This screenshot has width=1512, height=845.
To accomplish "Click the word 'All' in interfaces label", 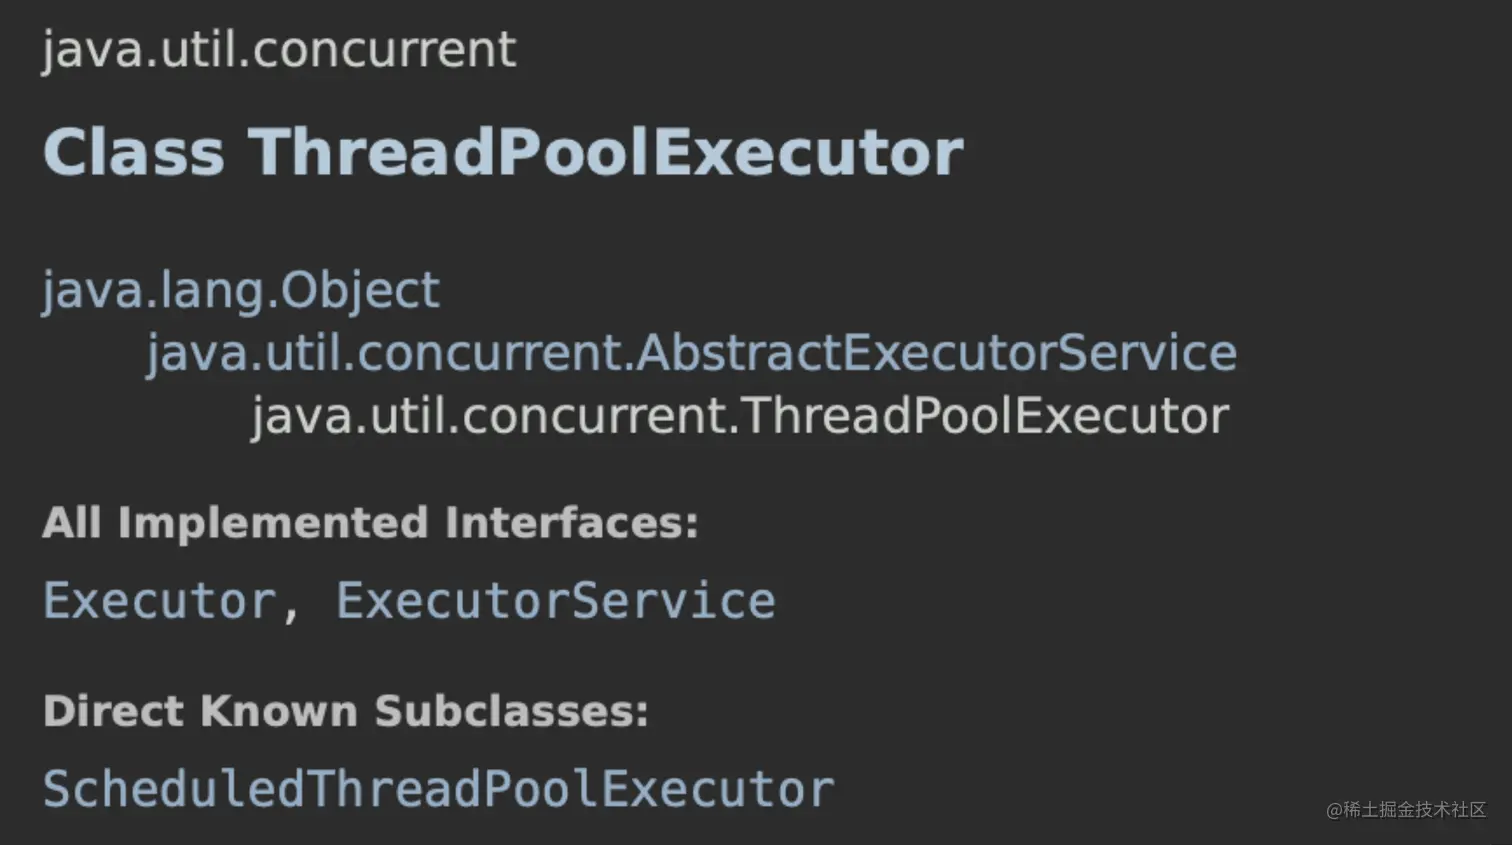I will 71,523.
